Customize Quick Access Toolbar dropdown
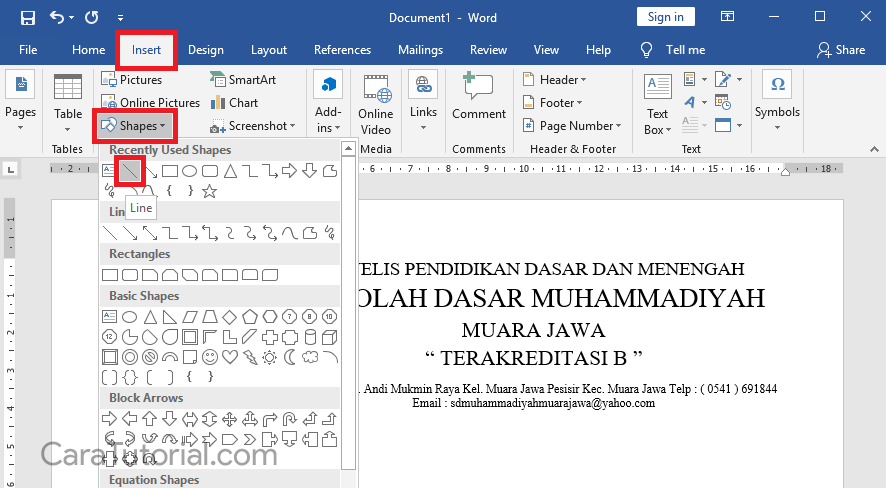The width and height of the screenshot is (886, 488). 120,18
